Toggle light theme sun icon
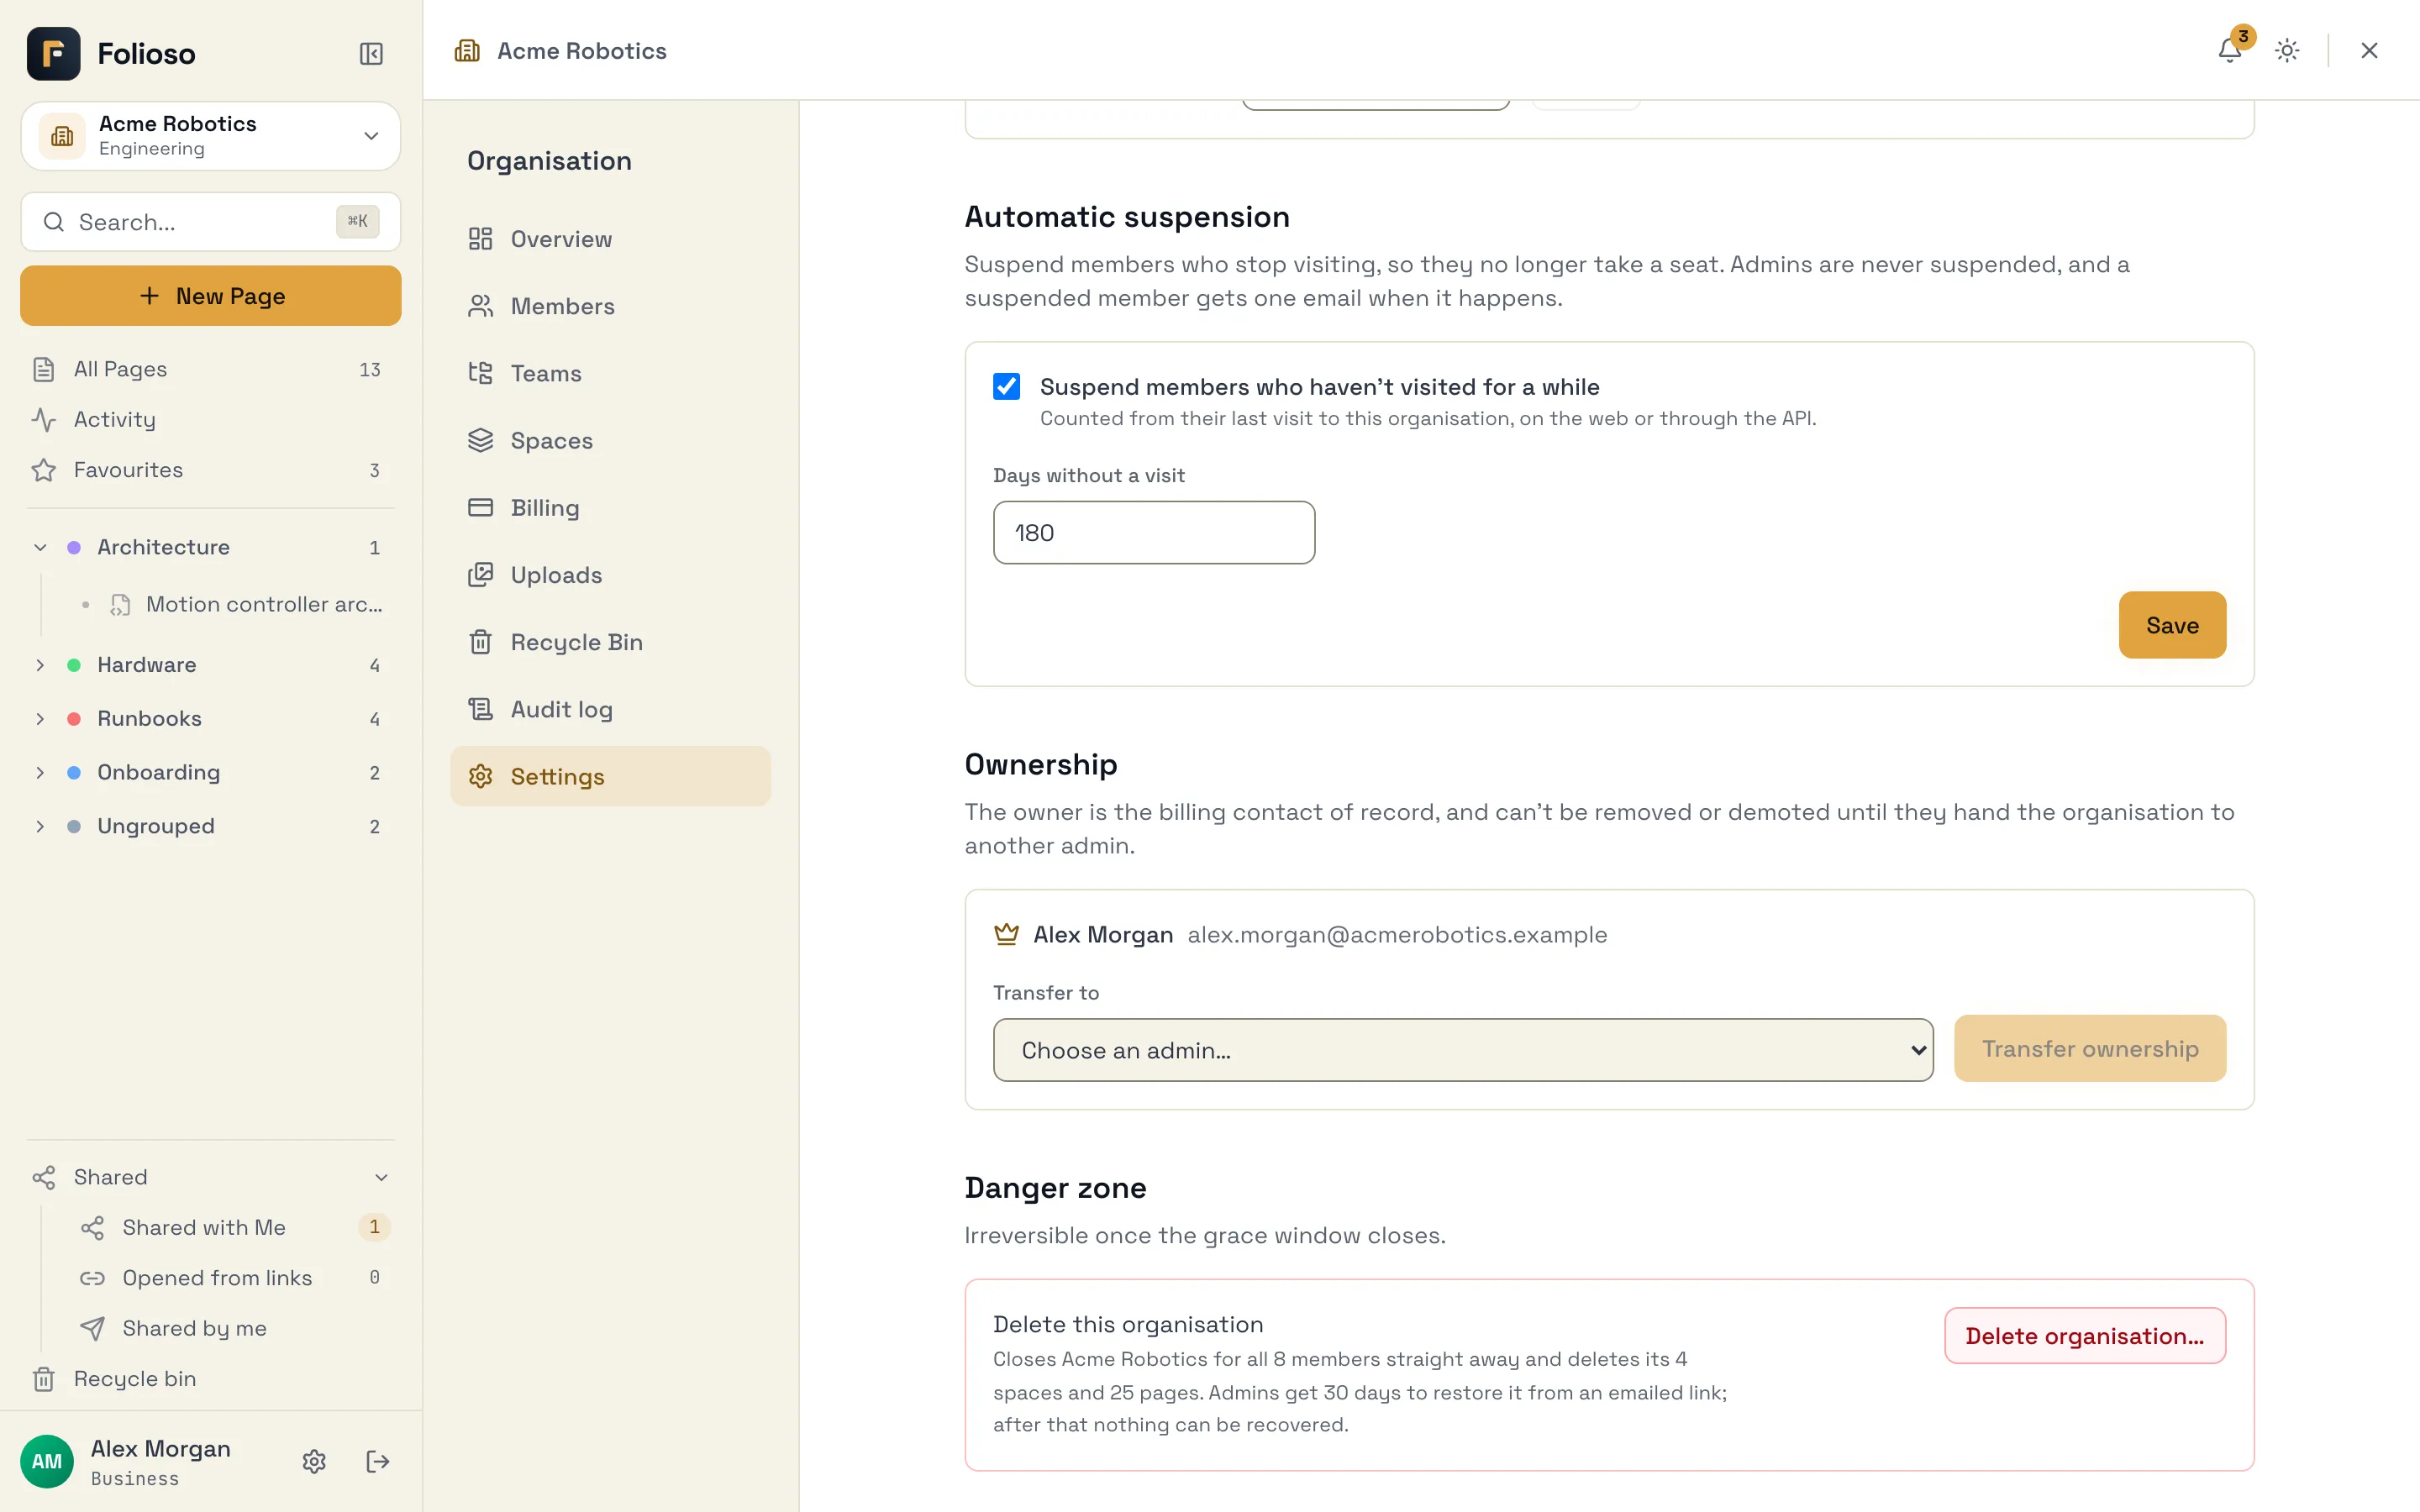Image resolution: width=2420 pixels, height=1512 pixels. [2287, 50]
